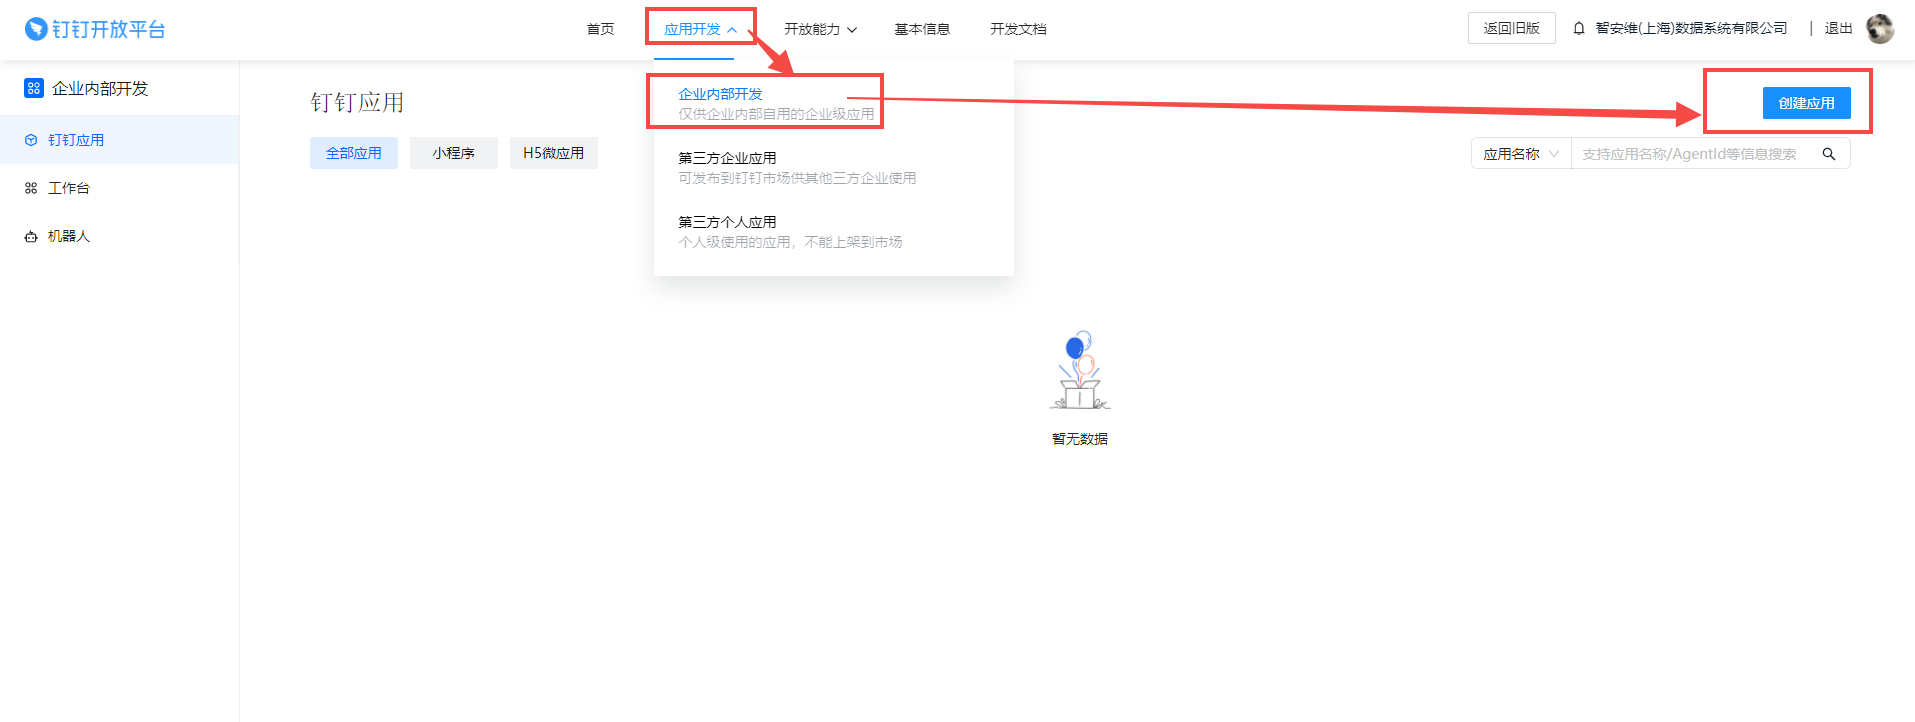Open the 应用名称 search type dropdown
1915x722 pixels.
tap(1521, 154)
